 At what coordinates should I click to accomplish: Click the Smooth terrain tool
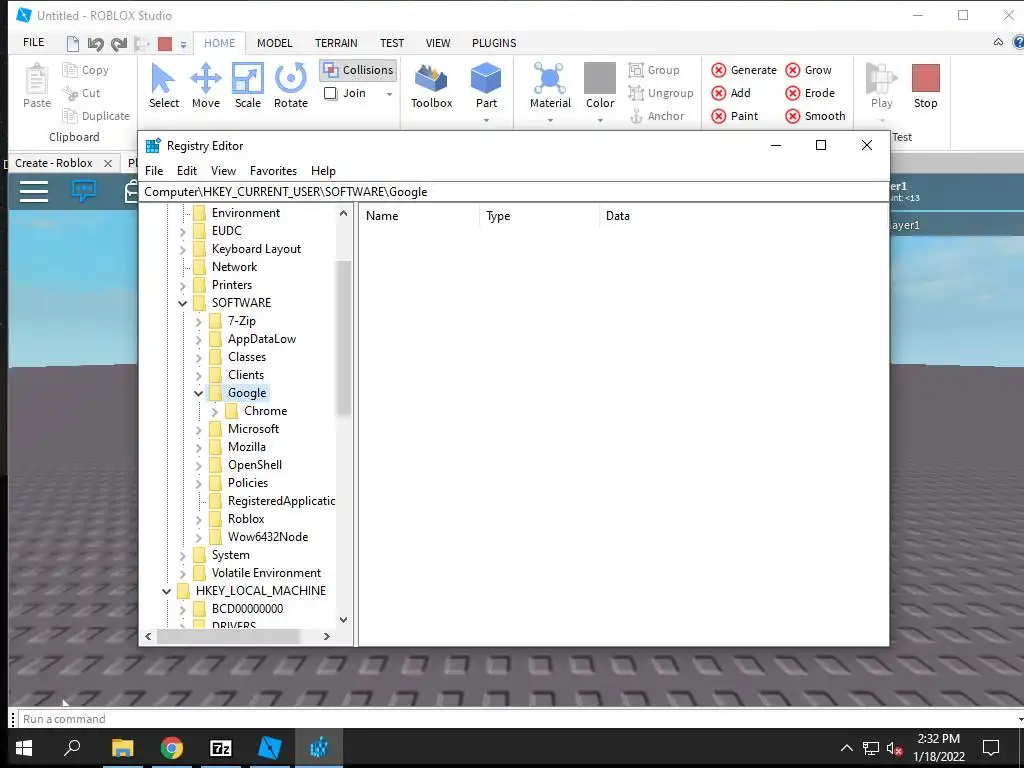pos(816,116)
